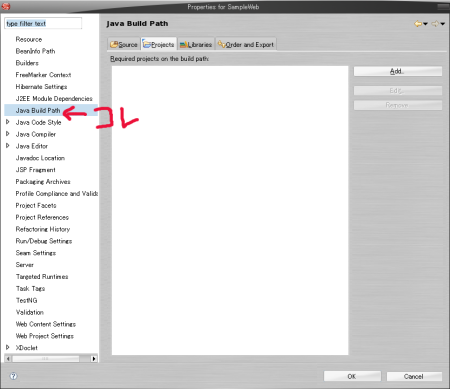Select the Java Code Style item
Screen dimensions: 450x389
tap(38, 122)
